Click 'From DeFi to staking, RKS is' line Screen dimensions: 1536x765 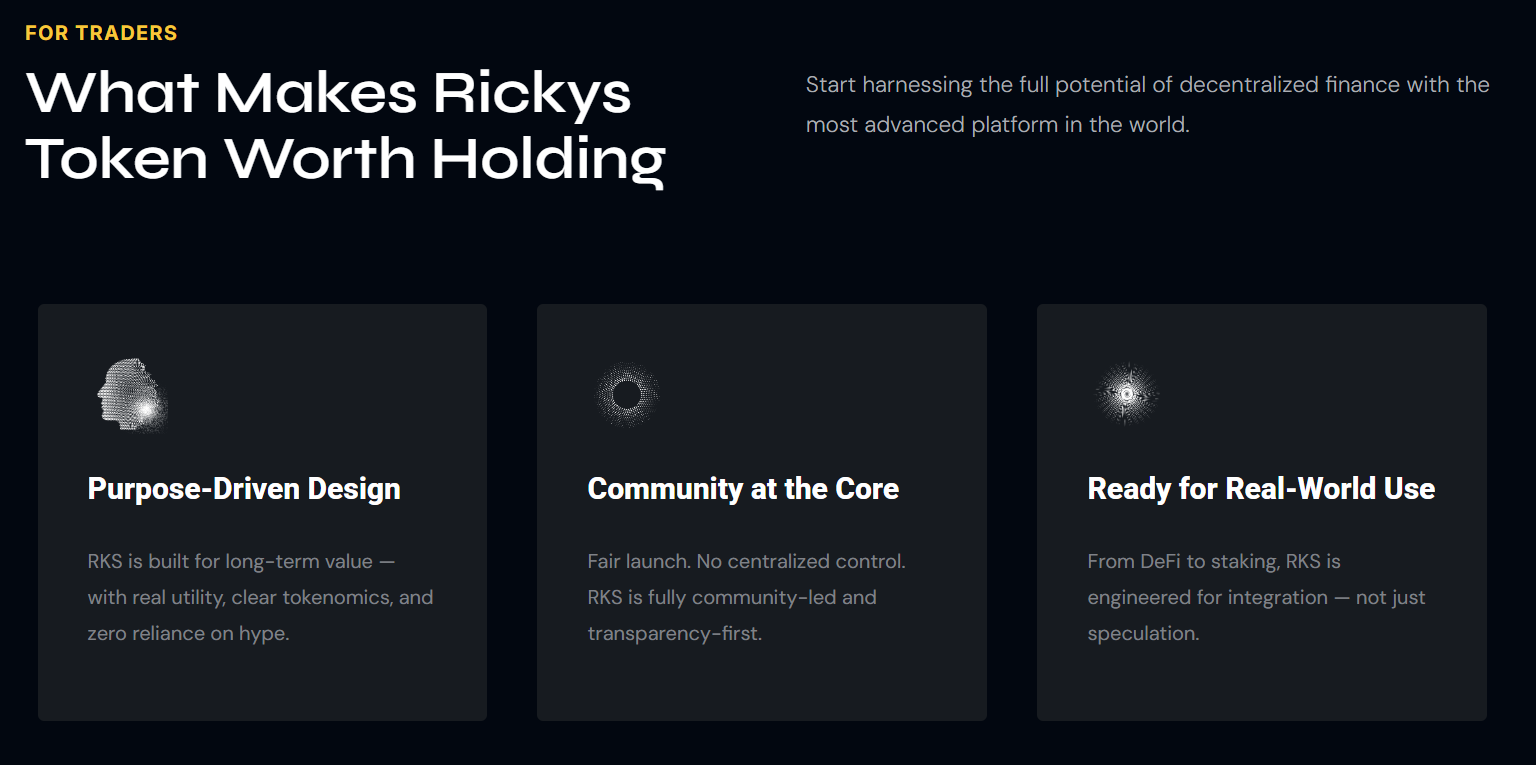1213,562
